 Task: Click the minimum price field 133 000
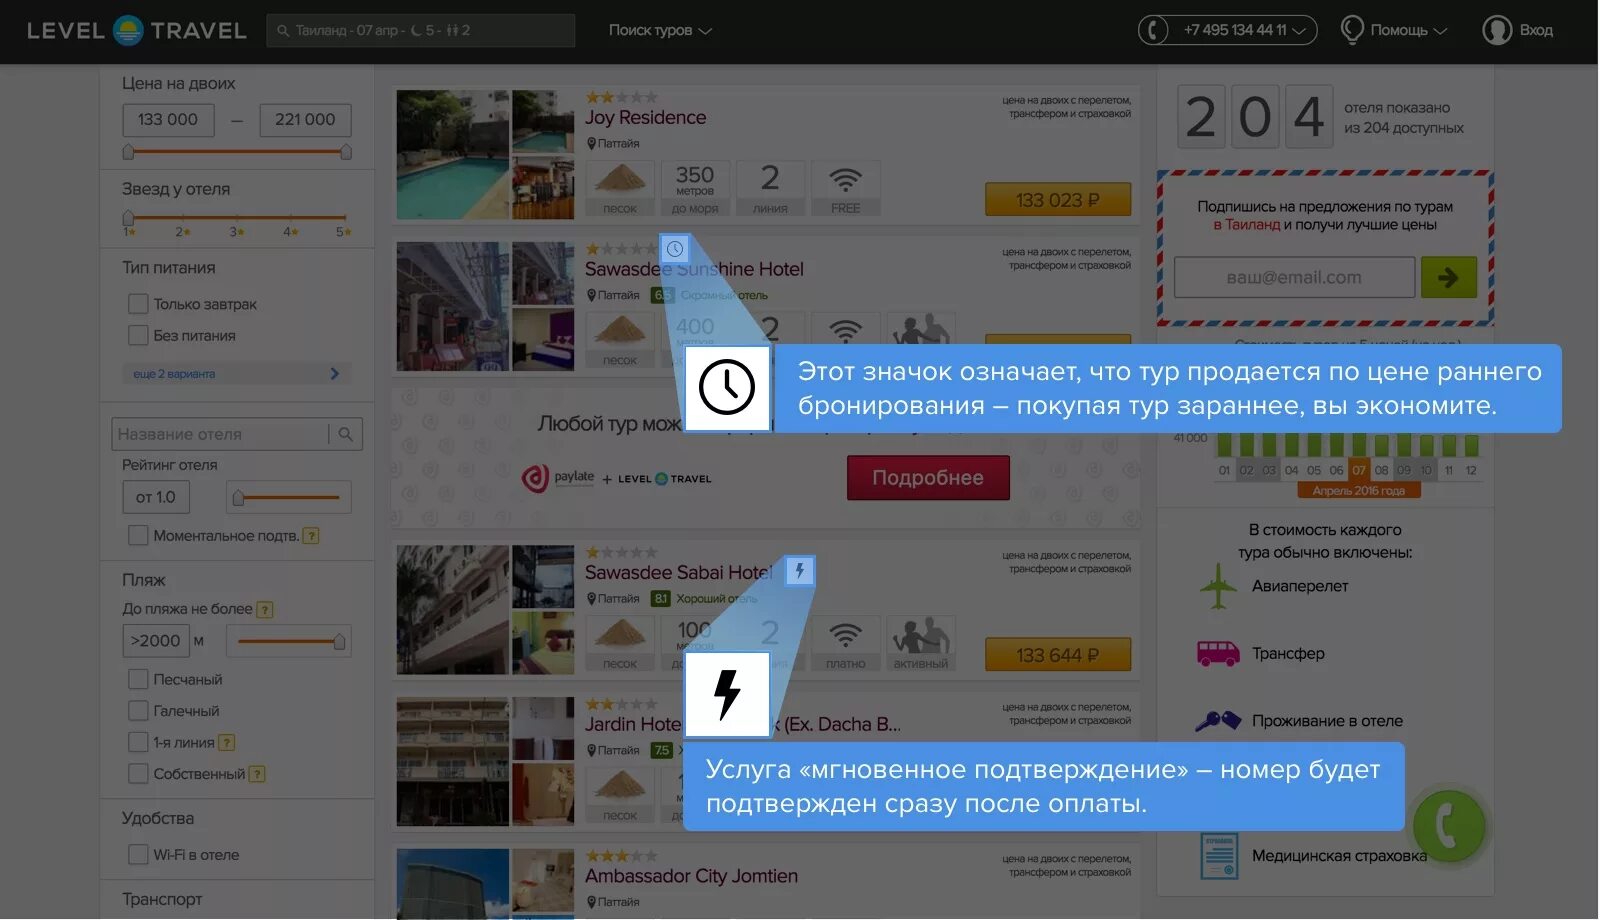(x=168, y=120)
